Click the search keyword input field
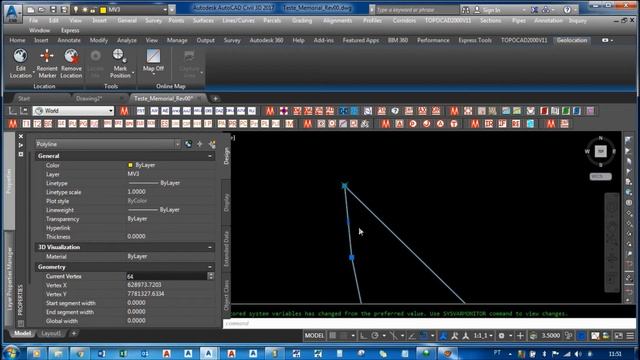The image size is (640, 360). [x=416, y=9]
